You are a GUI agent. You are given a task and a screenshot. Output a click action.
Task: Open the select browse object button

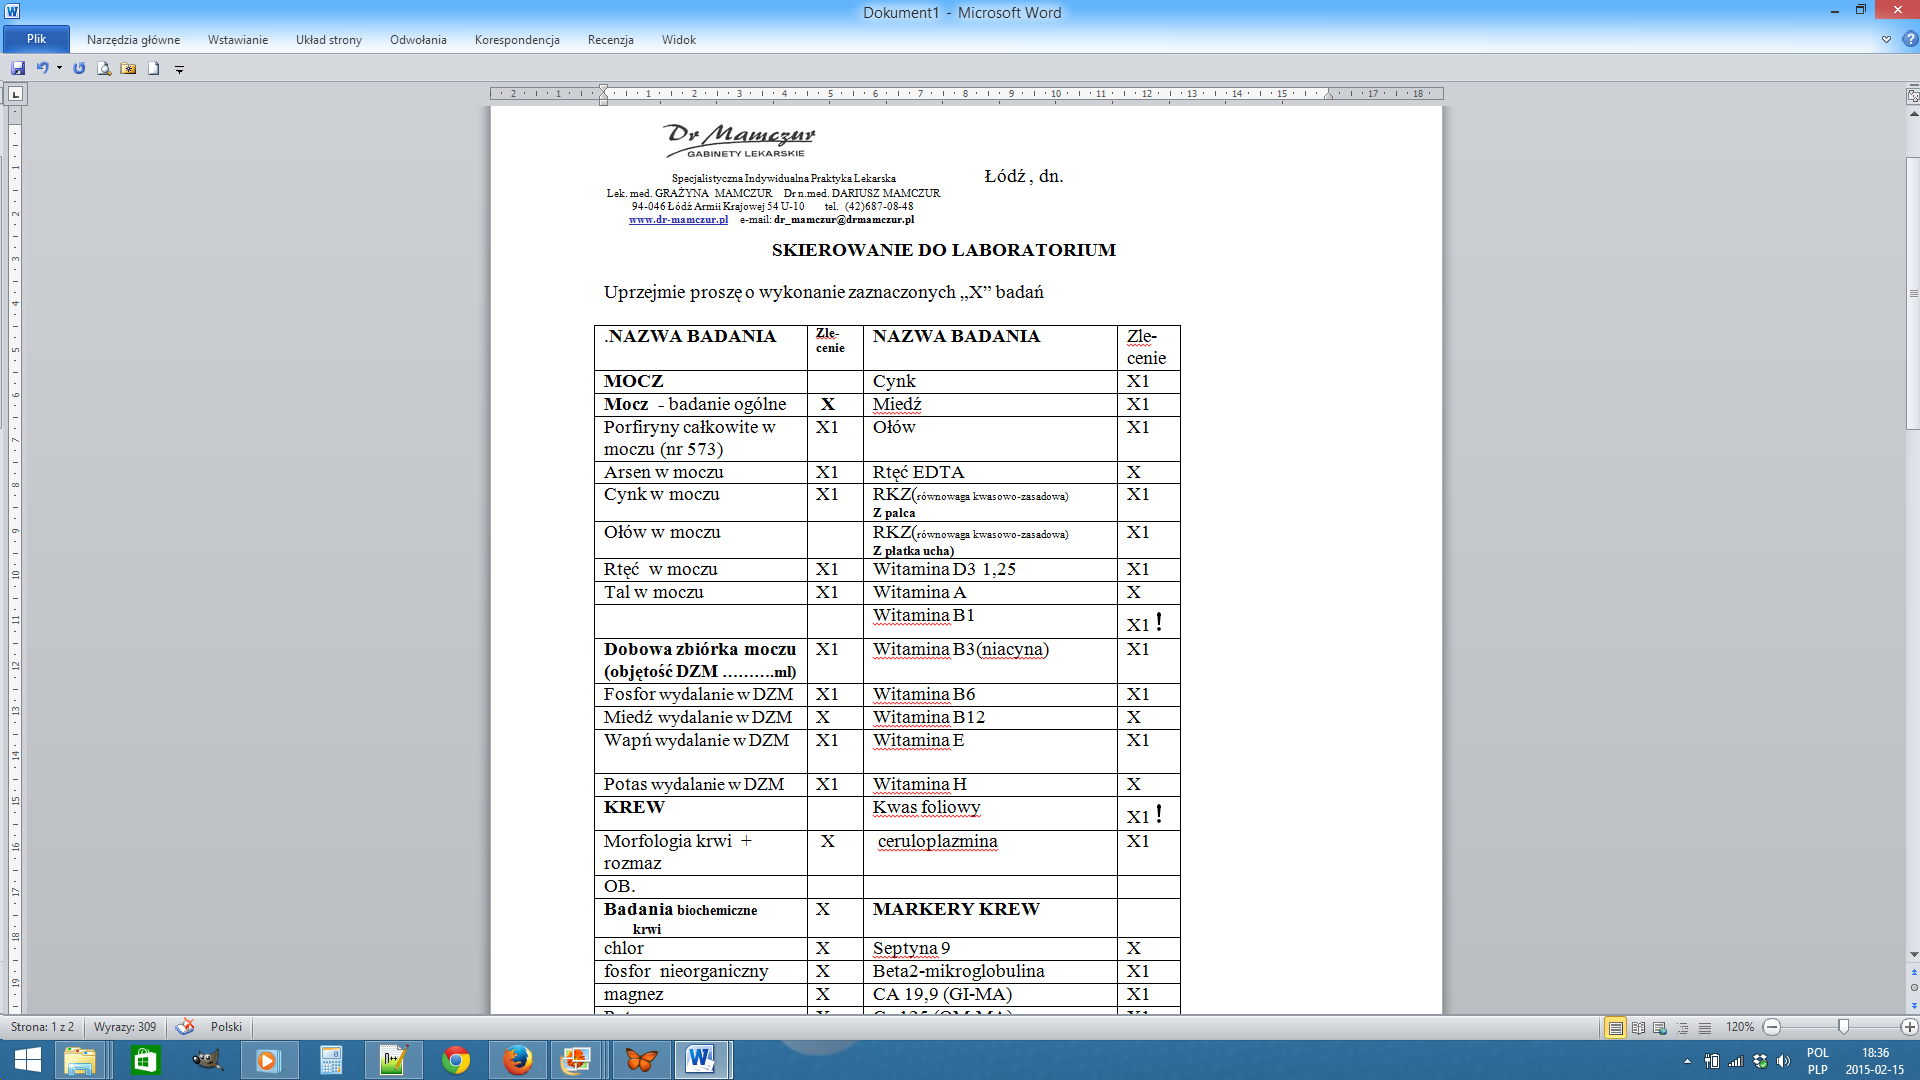[1913, 988]
